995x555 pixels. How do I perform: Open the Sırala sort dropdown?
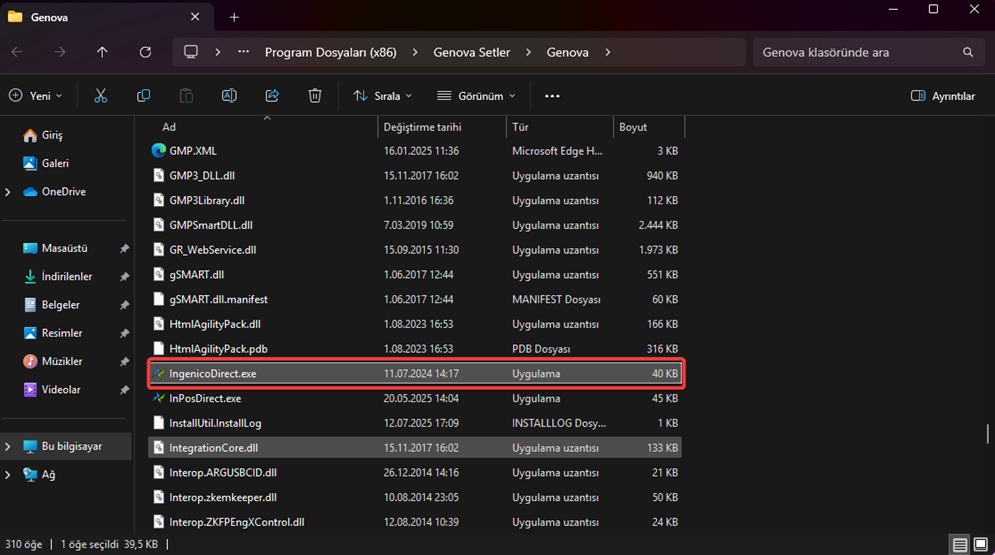[x=383, y=96]
